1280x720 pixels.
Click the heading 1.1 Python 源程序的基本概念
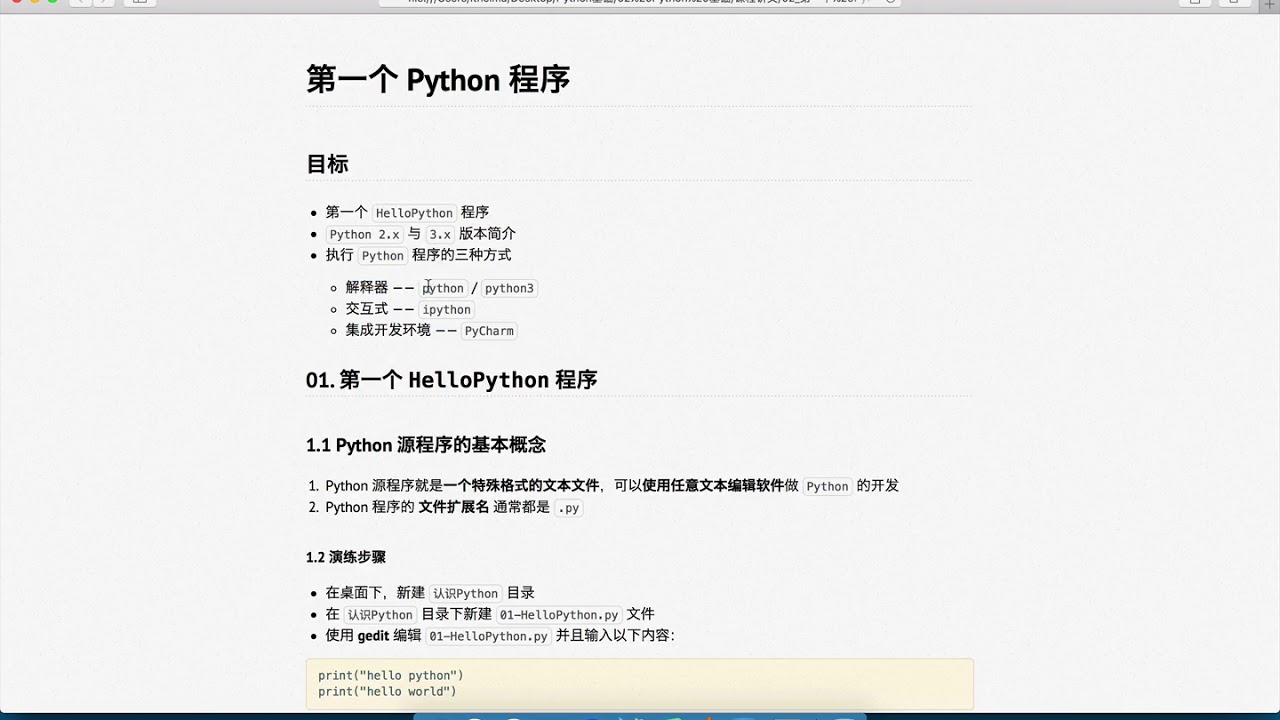tap(426, 445)
